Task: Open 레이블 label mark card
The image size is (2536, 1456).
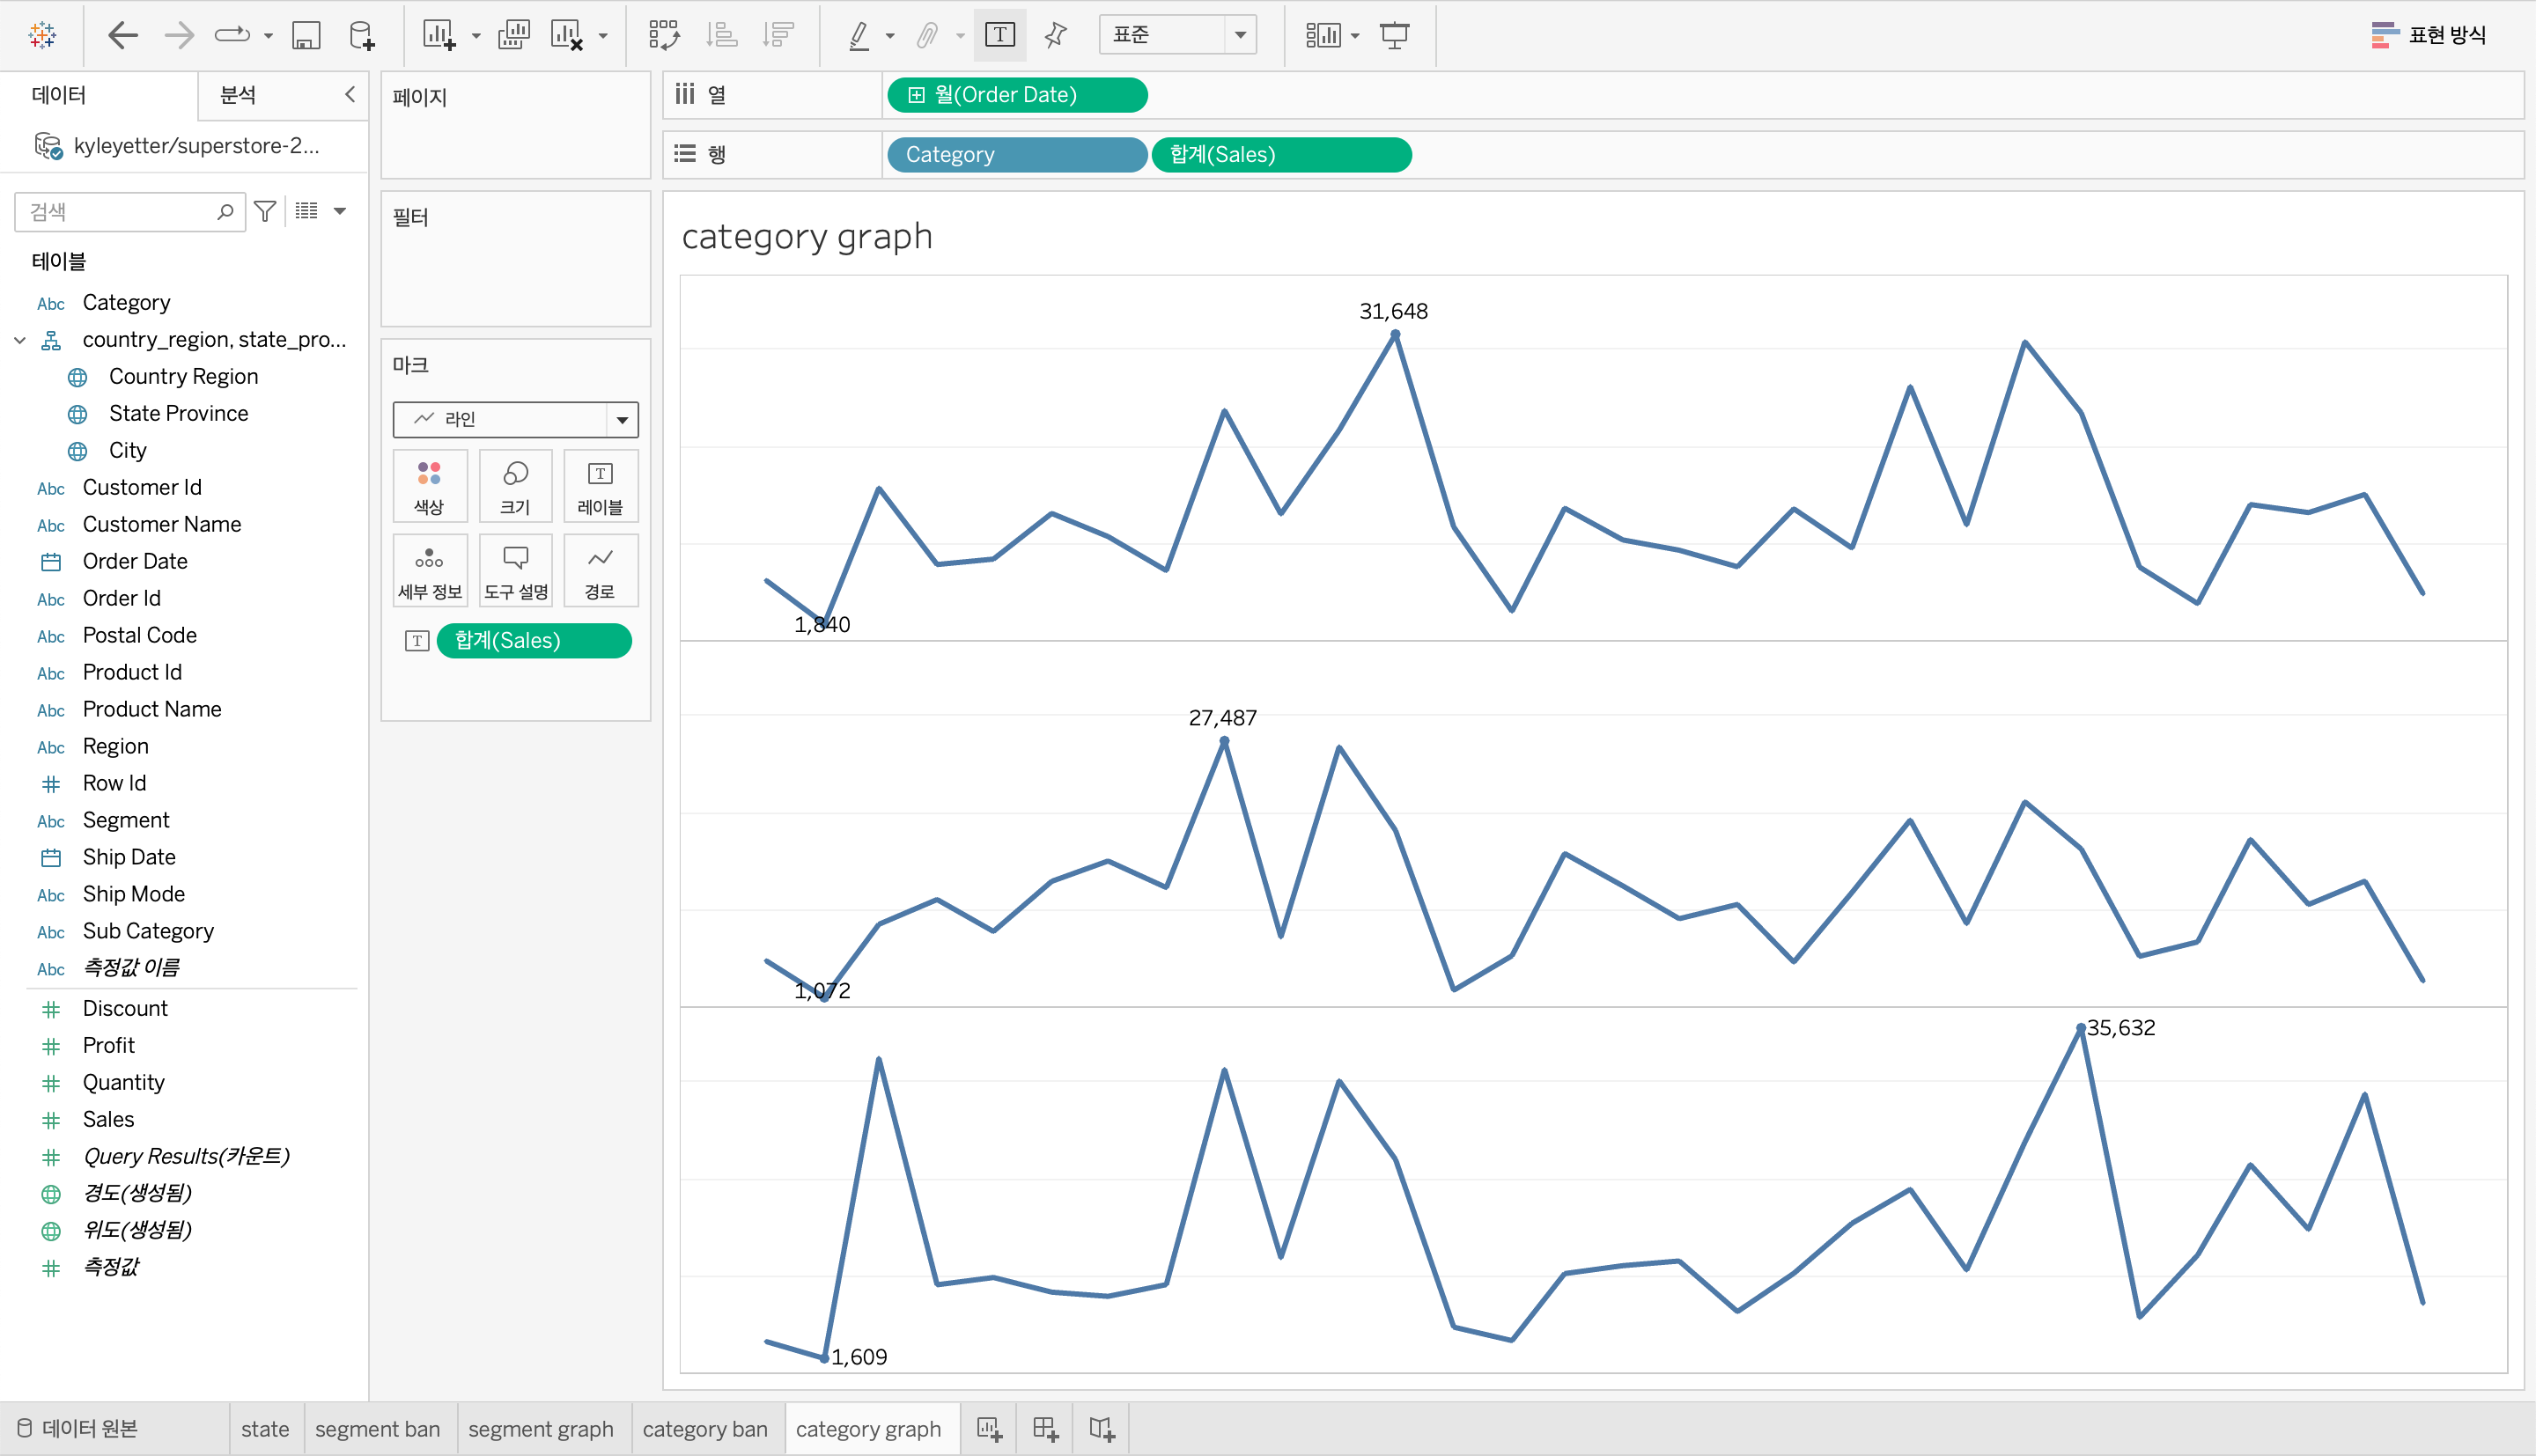Action: (600, 486)
